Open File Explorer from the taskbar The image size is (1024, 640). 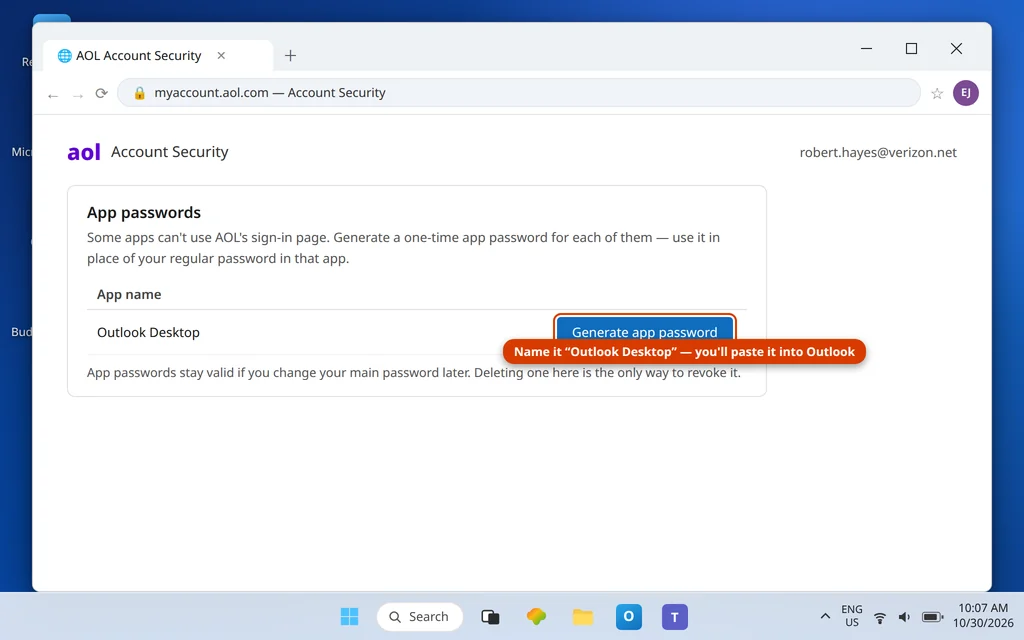583,616
